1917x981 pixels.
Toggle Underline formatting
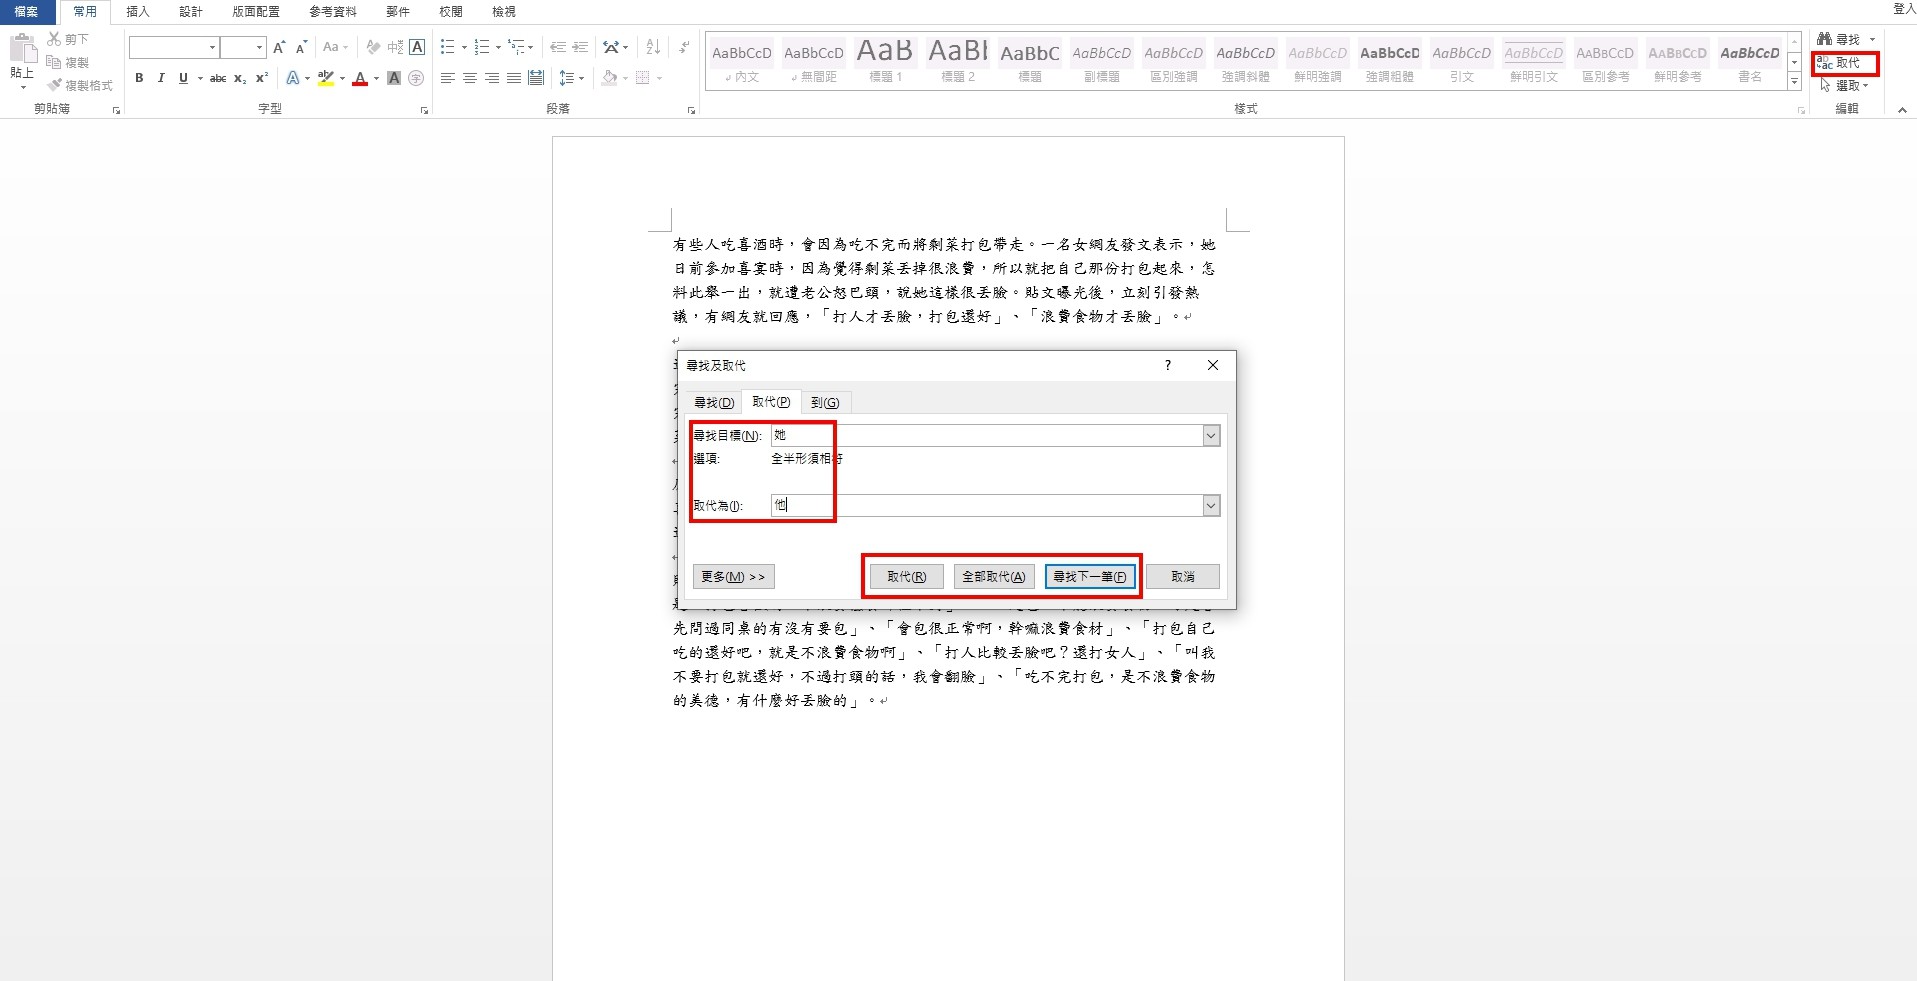click(x=183, y=78)
